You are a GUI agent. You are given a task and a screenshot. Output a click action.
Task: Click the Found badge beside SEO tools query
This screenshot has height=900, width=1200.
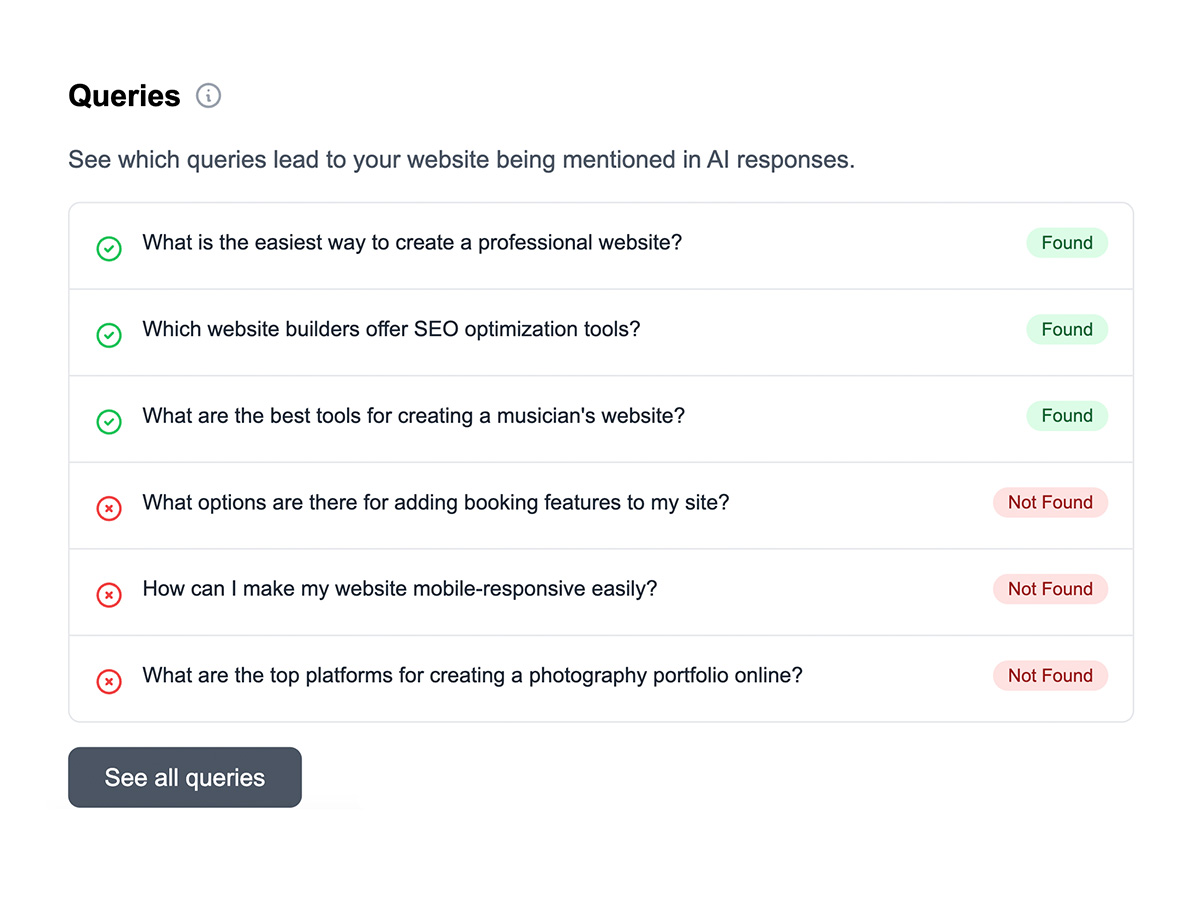click(1067, 329)
